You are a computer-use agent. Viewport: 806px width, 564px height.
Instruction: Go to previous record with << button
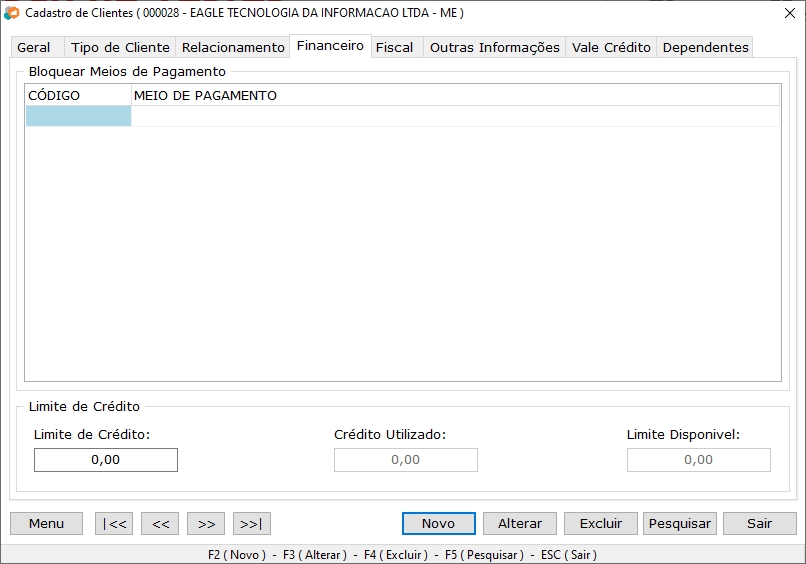click(160, 523)
